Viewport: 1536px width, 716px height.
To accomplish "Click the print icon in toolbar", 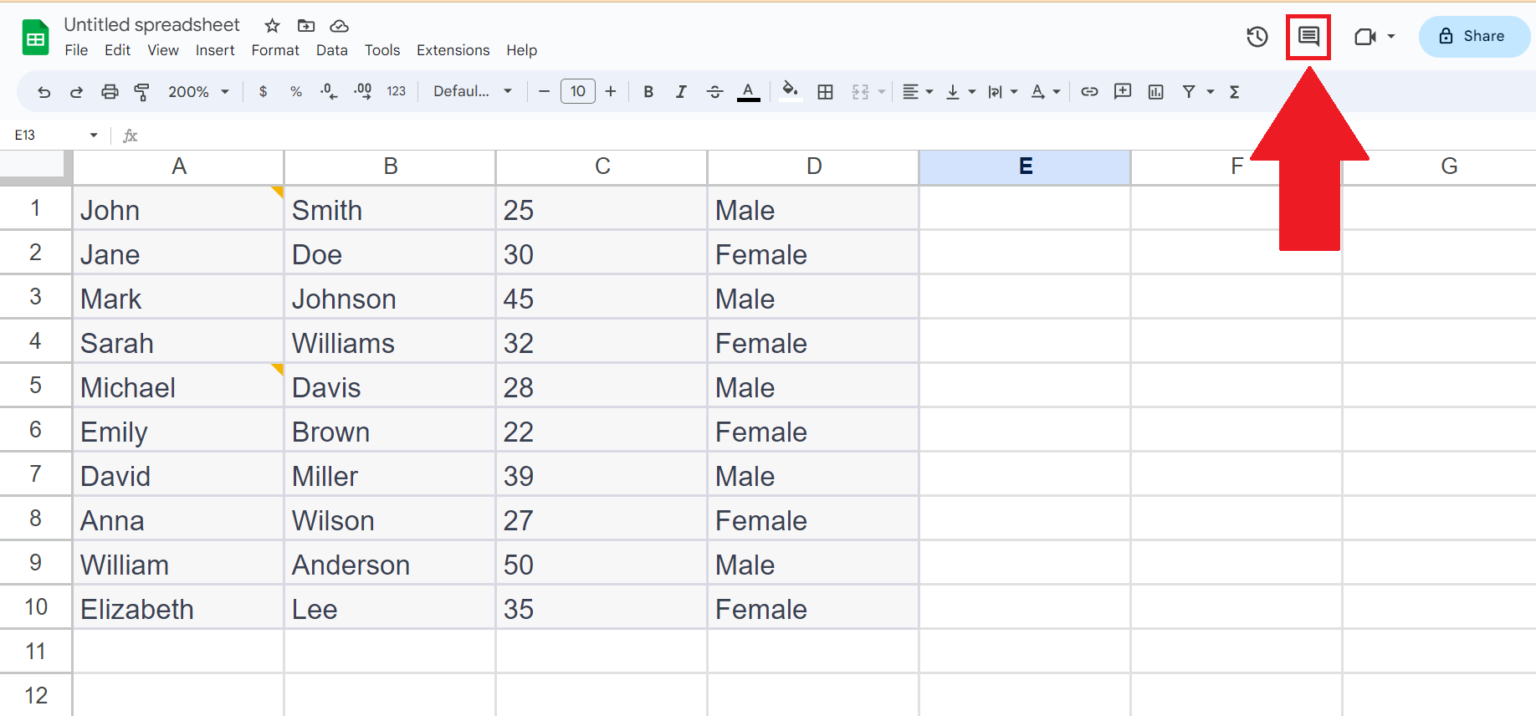I will (110, 92).
